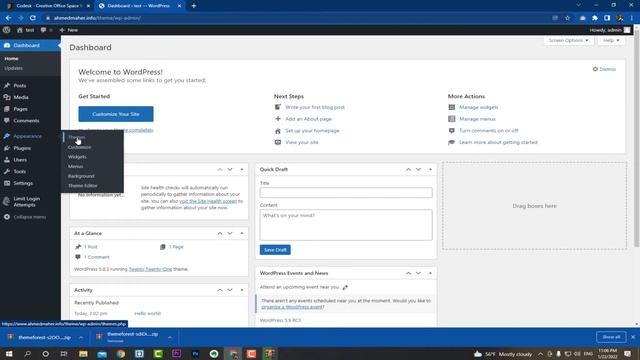Open the site home icon 'test'
This screenshot has width=640, height=360.
click(x=25, y=30)
